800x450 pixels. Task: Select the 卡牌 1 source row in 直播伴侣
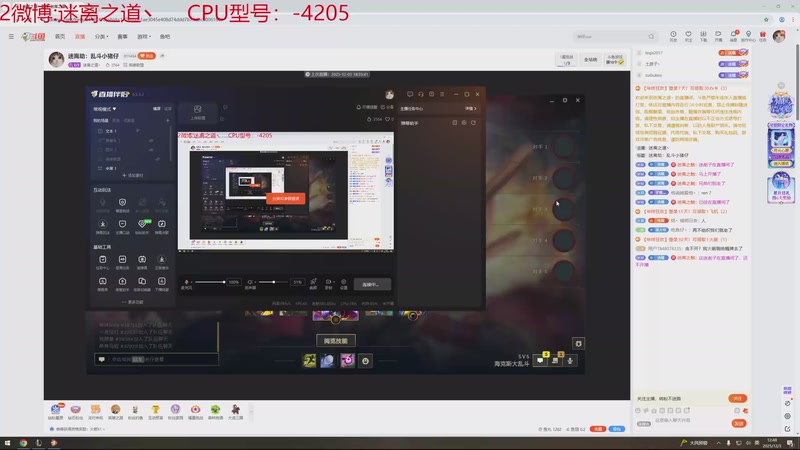130,168
